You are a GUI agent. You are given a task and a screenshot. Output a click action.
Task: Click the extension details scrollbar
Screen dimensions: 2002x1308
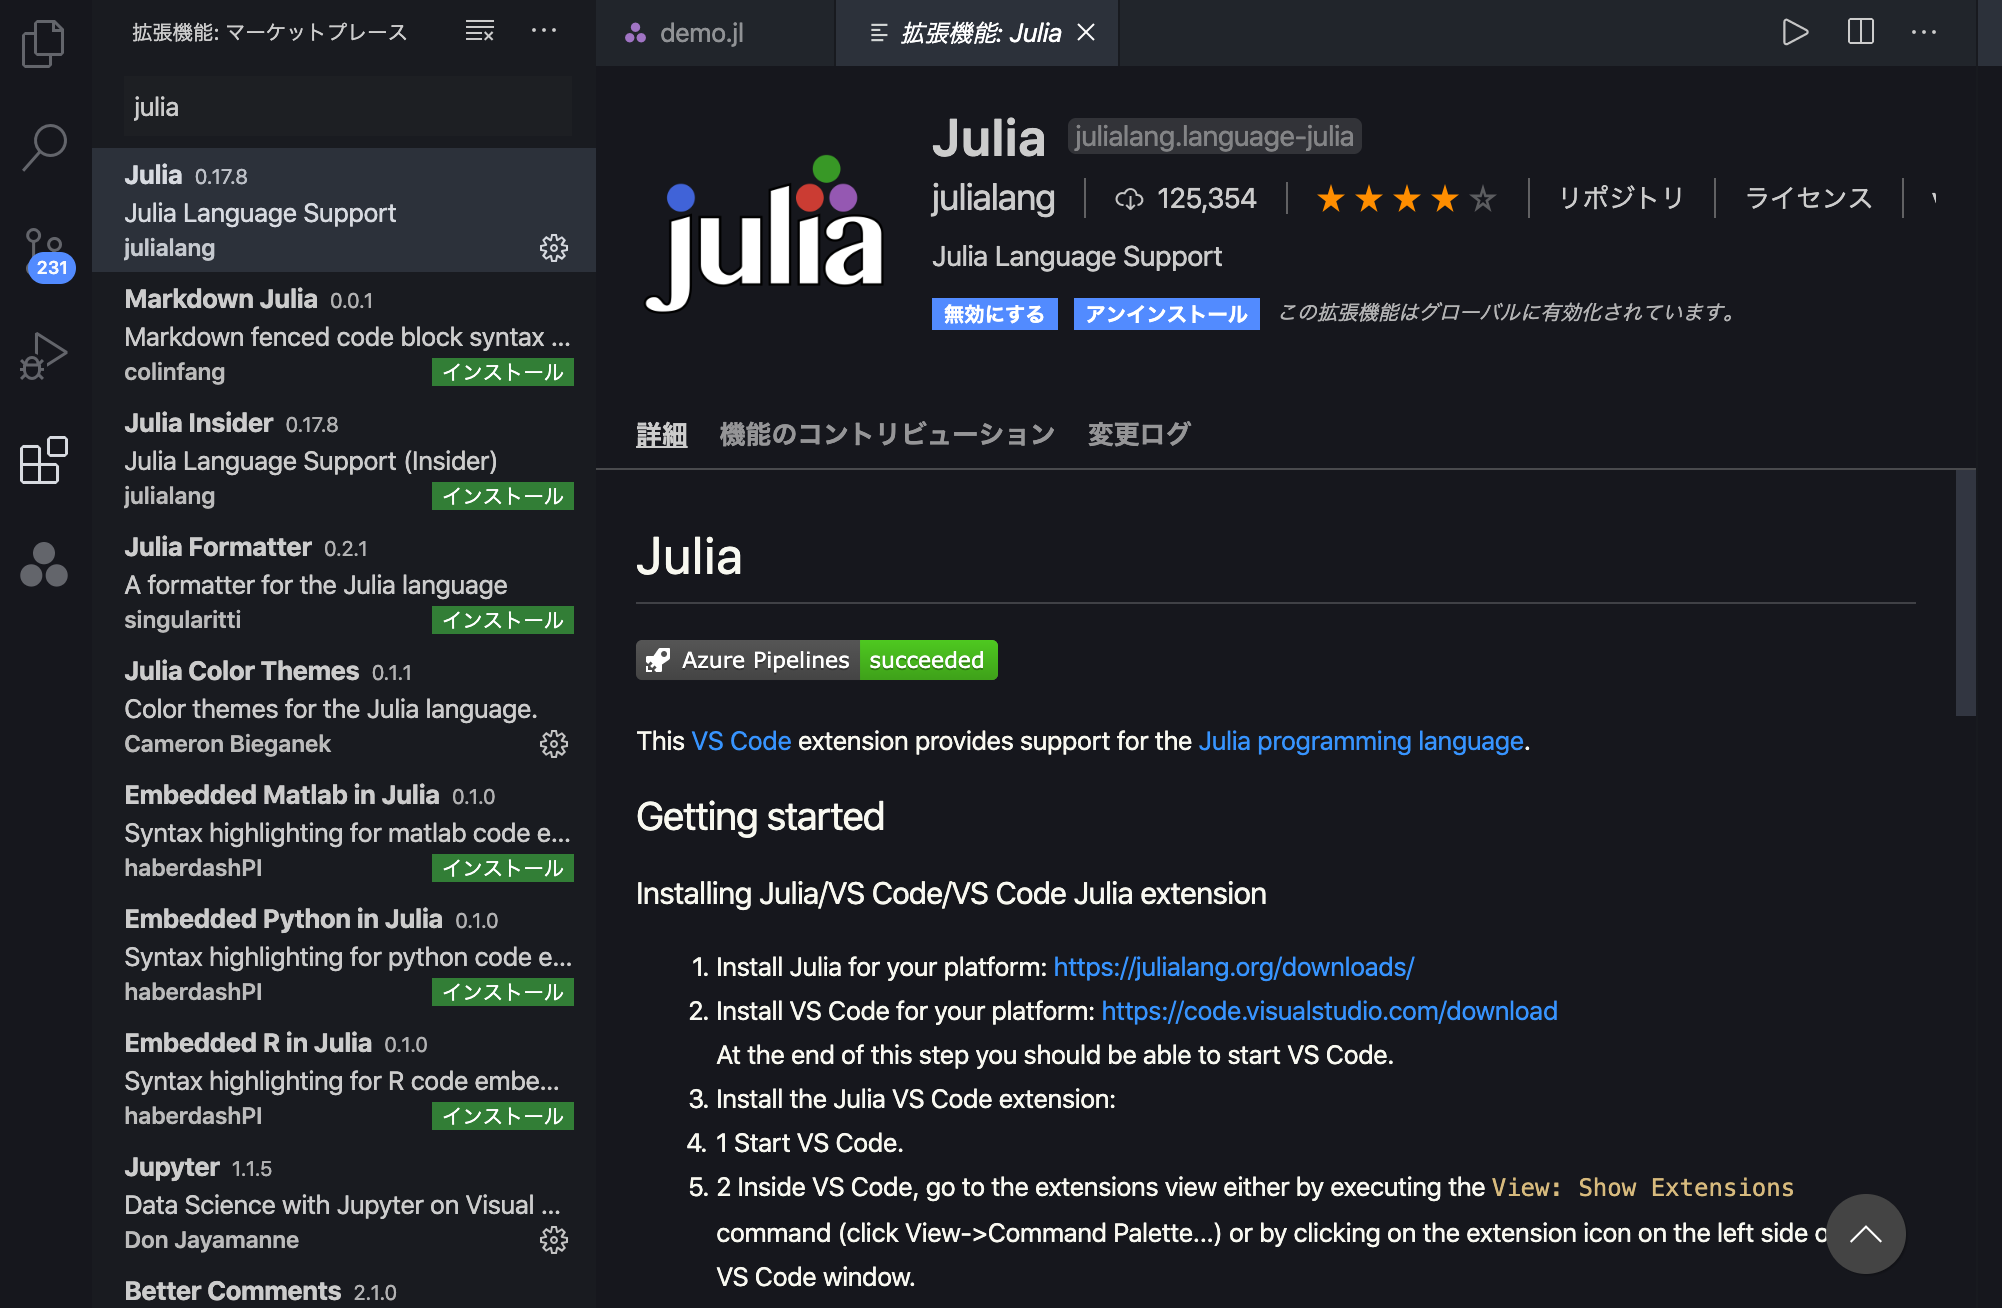coord(1965,592)
